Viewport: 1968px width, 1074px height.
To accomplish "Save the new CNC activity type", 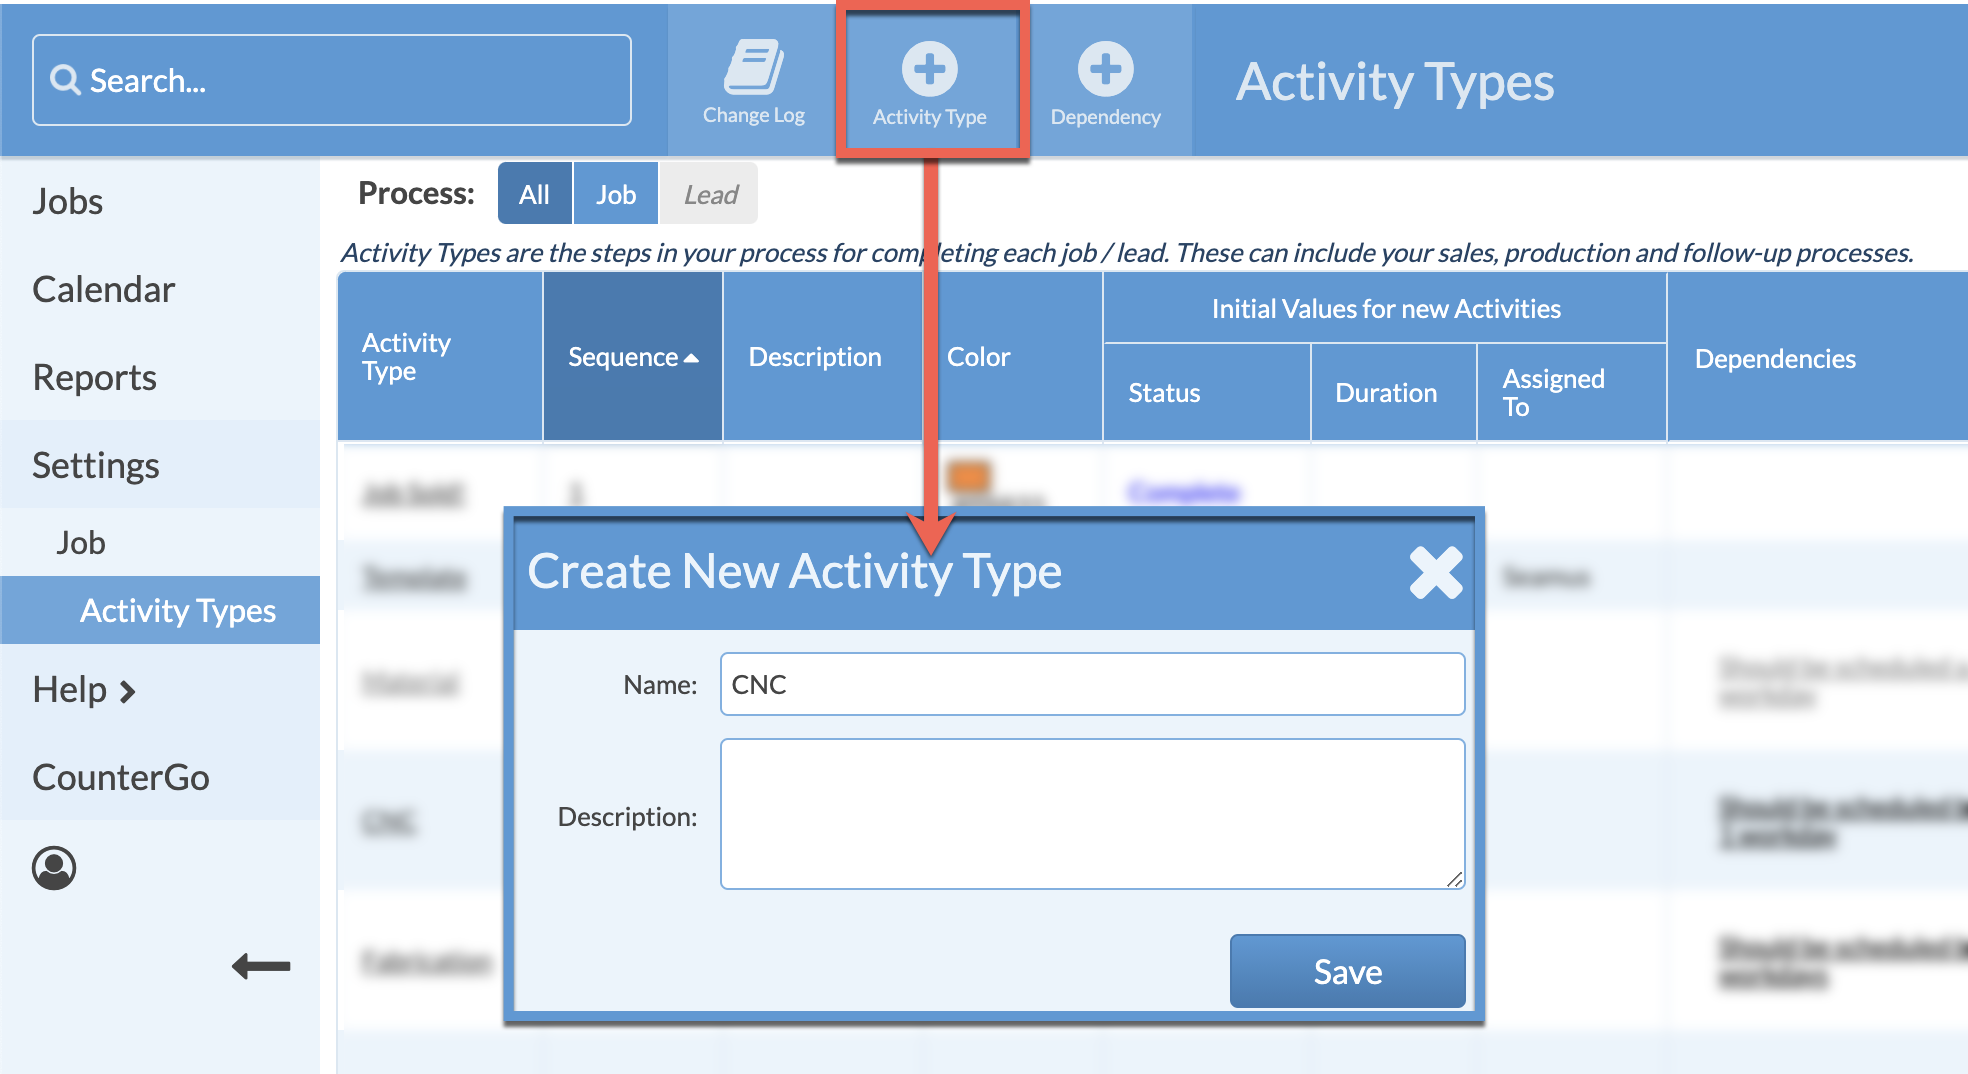I will click(1346, 970).
